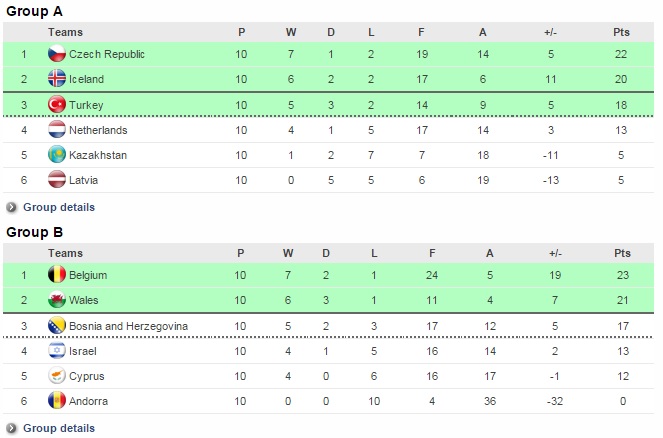Open the Group A details link

[x=59, y=208]
